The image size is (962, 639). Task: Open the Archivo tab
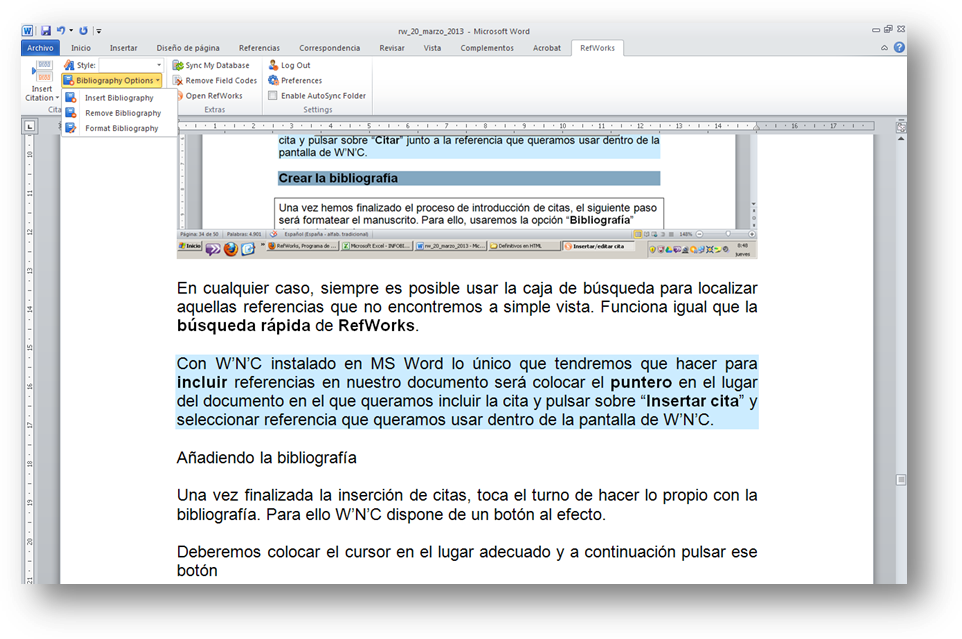tap(40, 48)
